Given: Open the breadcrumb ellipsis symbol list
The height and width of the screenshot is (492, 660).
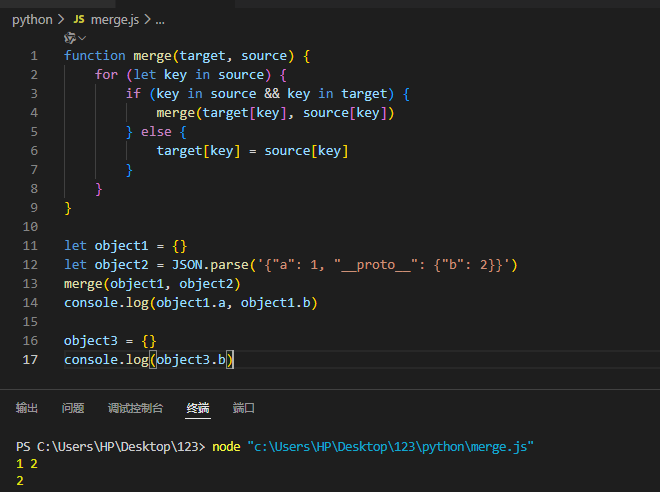Looking at the screenshot, I should click(x=160, y=20).
